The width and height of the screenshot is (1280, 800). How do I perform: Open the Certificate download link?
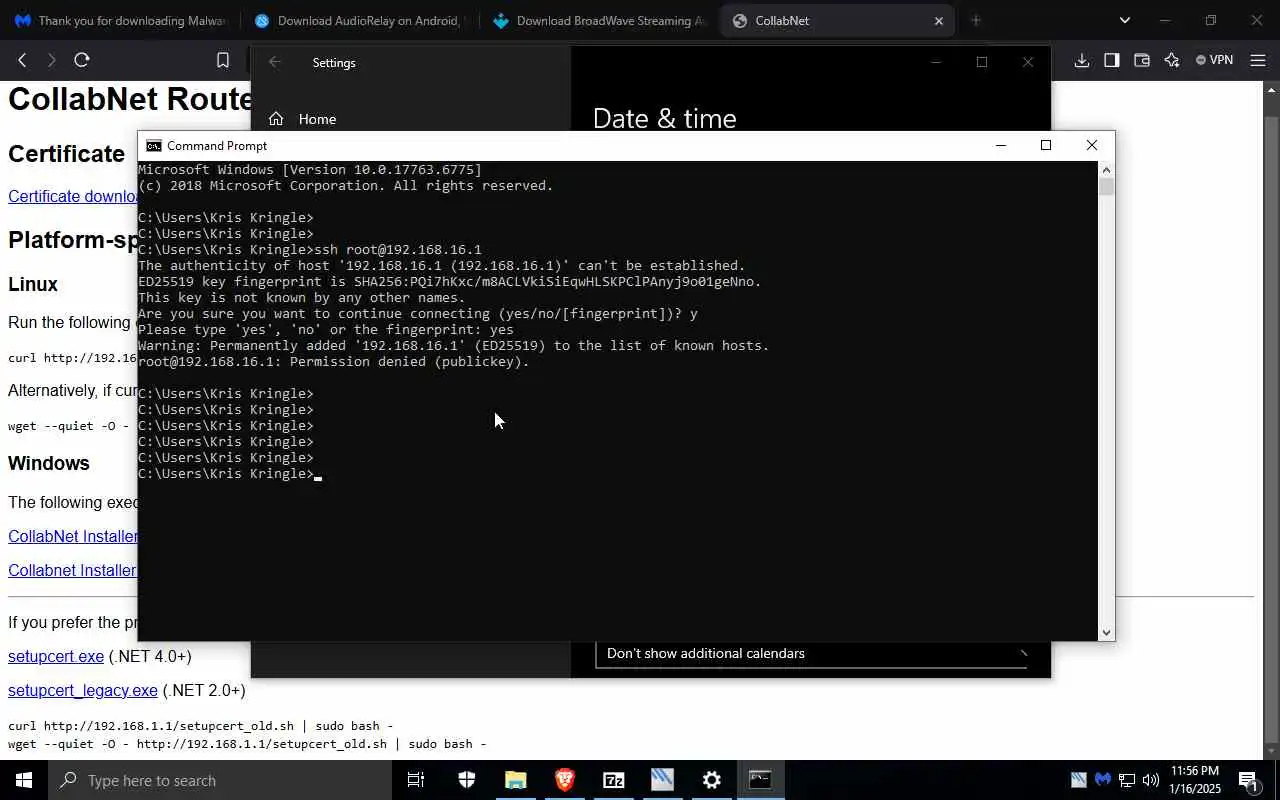pyautogui.click(x=73, y=196)
